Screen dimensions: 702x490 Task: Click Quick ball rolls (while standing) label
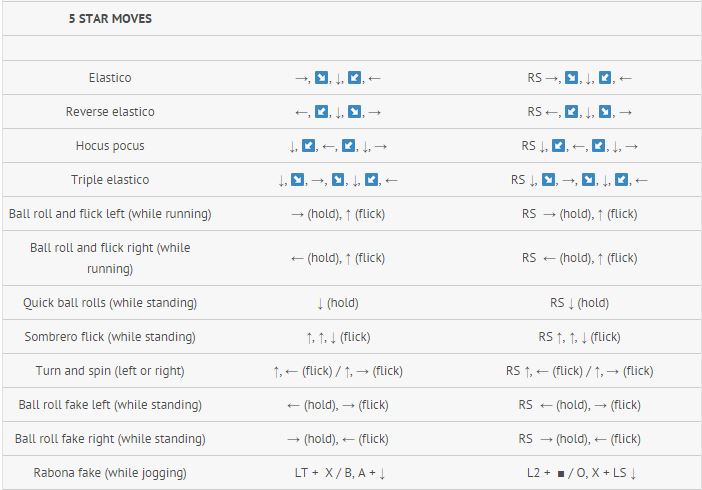(110, 303)
